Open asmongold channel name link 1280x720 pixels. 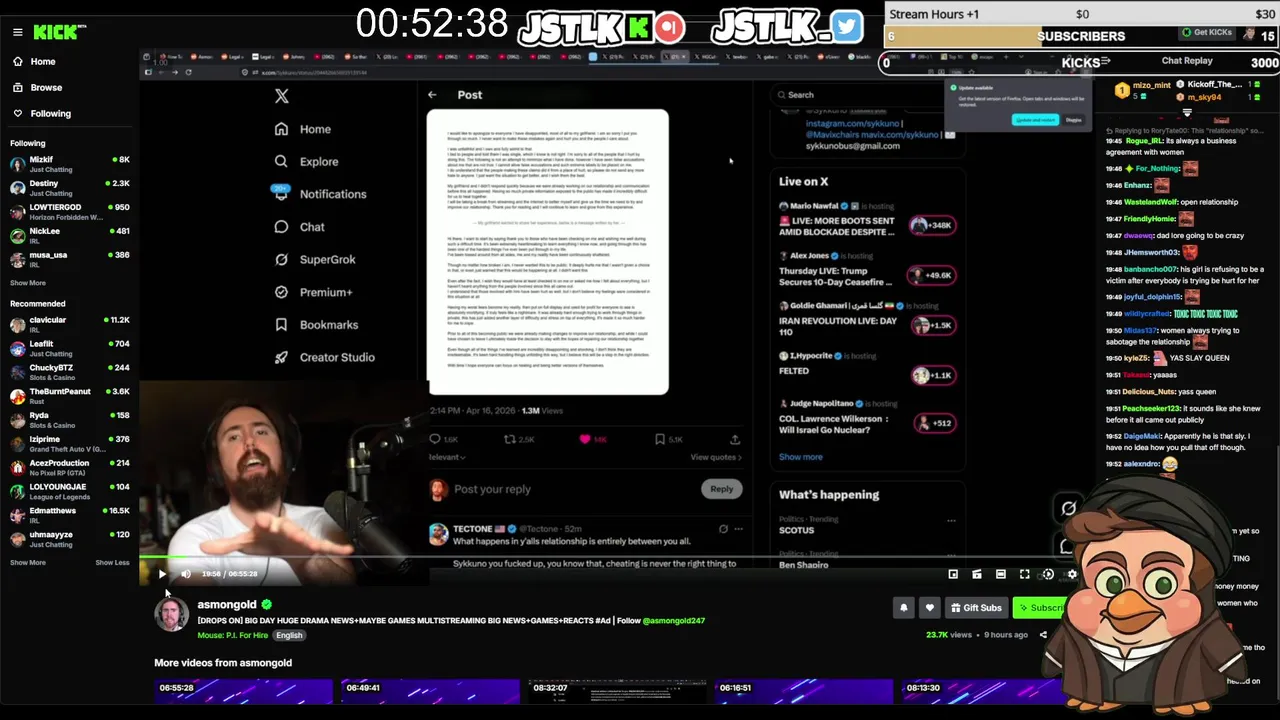point(227,604)
